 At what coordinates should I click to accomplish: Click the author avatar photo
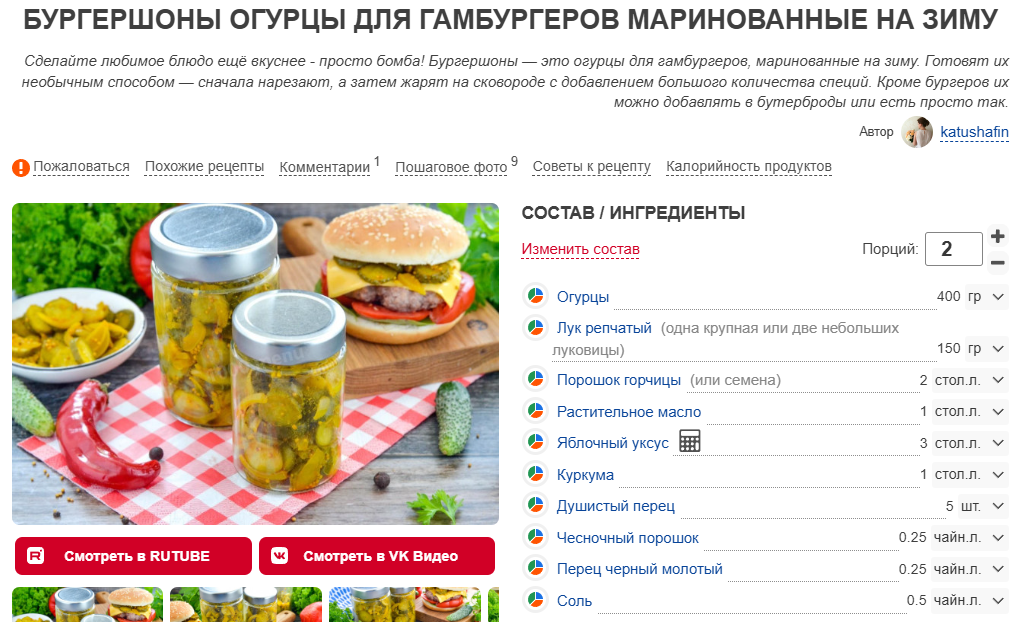[916, 132]
